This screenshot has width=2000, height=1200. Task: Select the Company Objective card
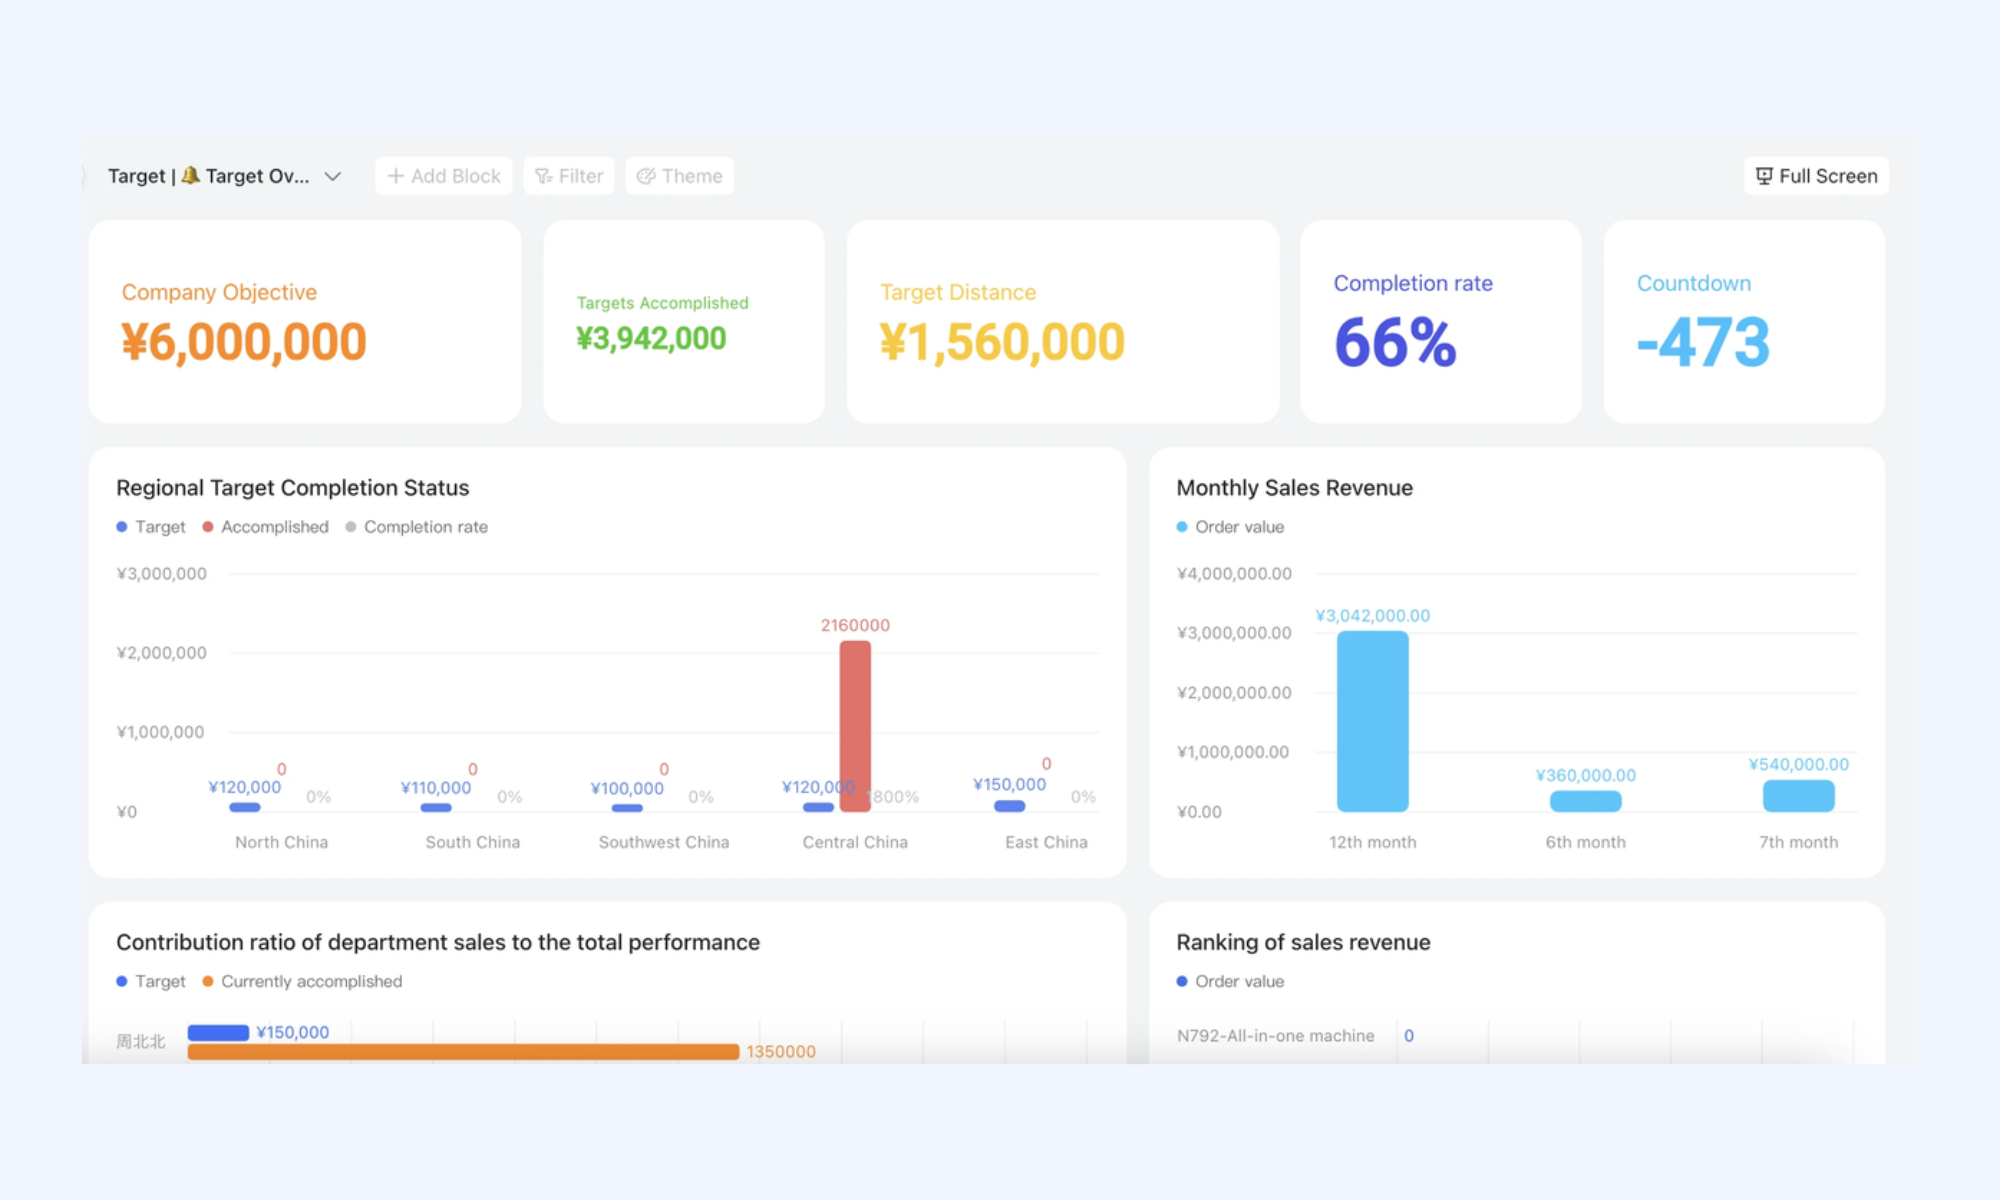pyautogui.click(x=305, y=322)
